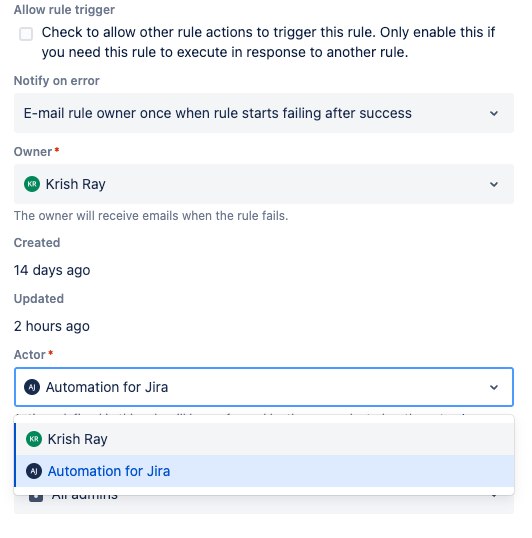Click the Owner field label
The image size is (532, 538).
coord(33,152)
